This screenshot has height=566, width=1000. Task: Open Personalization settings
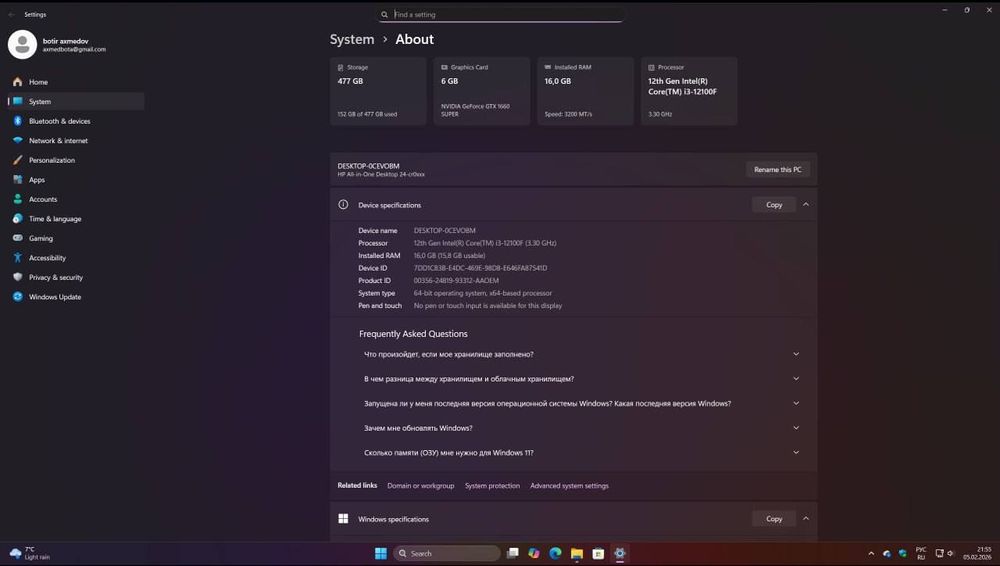[76, 160]
